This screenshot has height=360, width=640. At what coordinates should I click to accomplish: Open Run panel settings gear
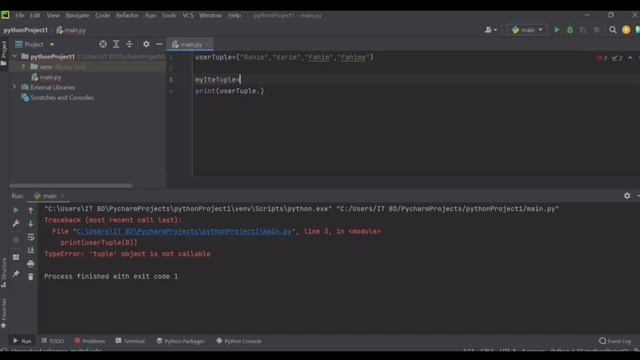pyautogui.click(x=627, y=196)
